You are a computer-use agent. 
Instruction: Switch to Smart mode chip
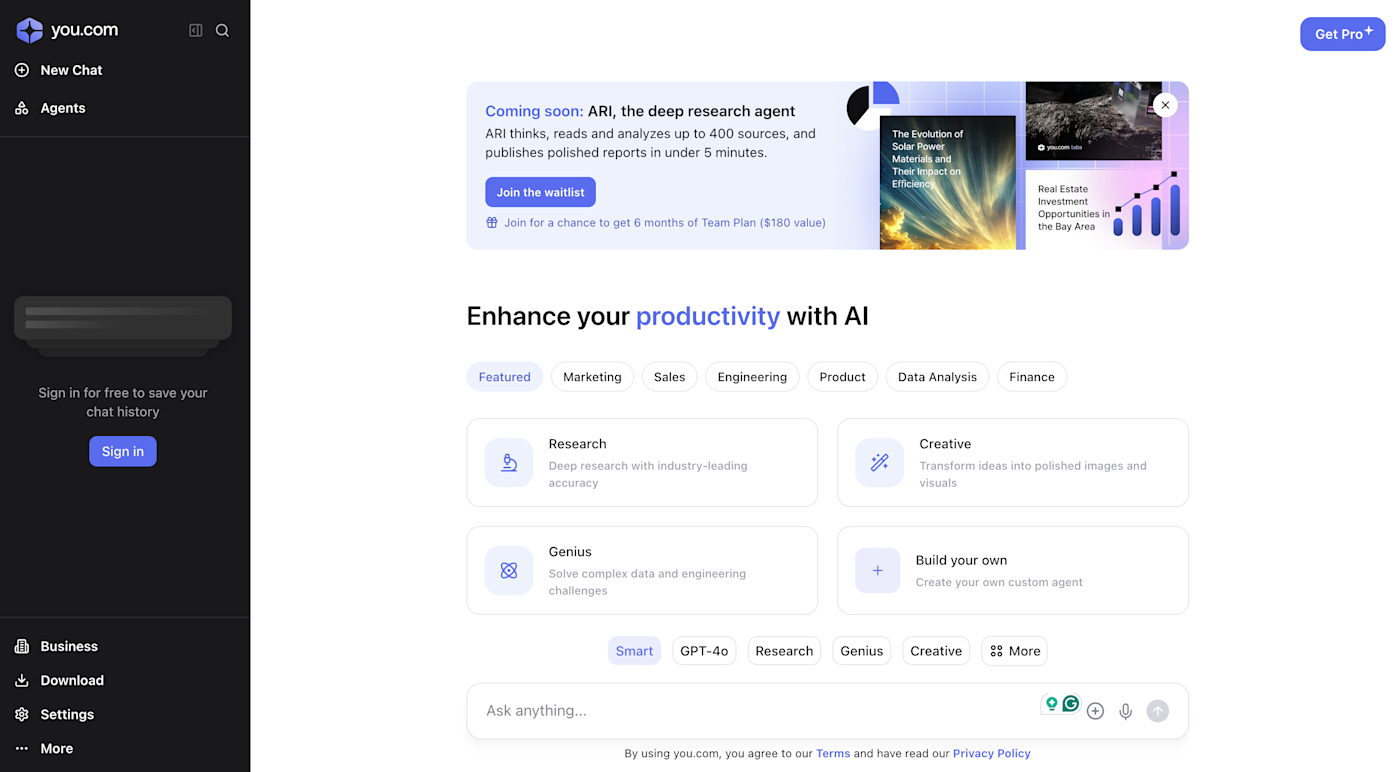[635, 651]
